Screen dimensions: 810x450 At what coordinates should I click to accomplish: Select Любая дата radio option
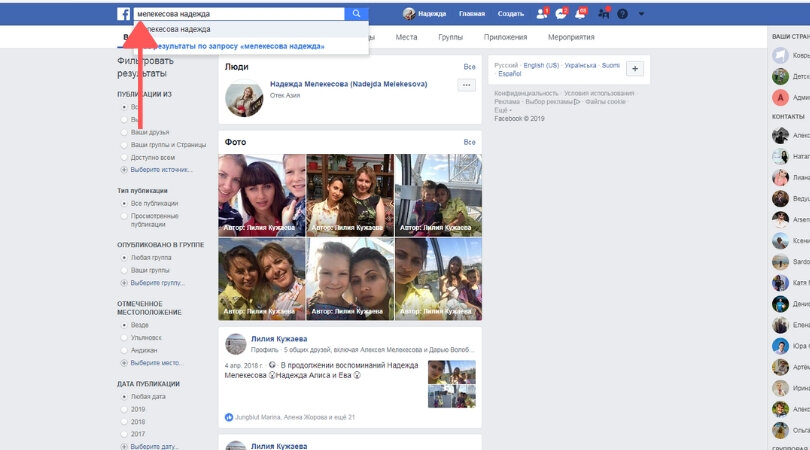(x=124, y=397)
